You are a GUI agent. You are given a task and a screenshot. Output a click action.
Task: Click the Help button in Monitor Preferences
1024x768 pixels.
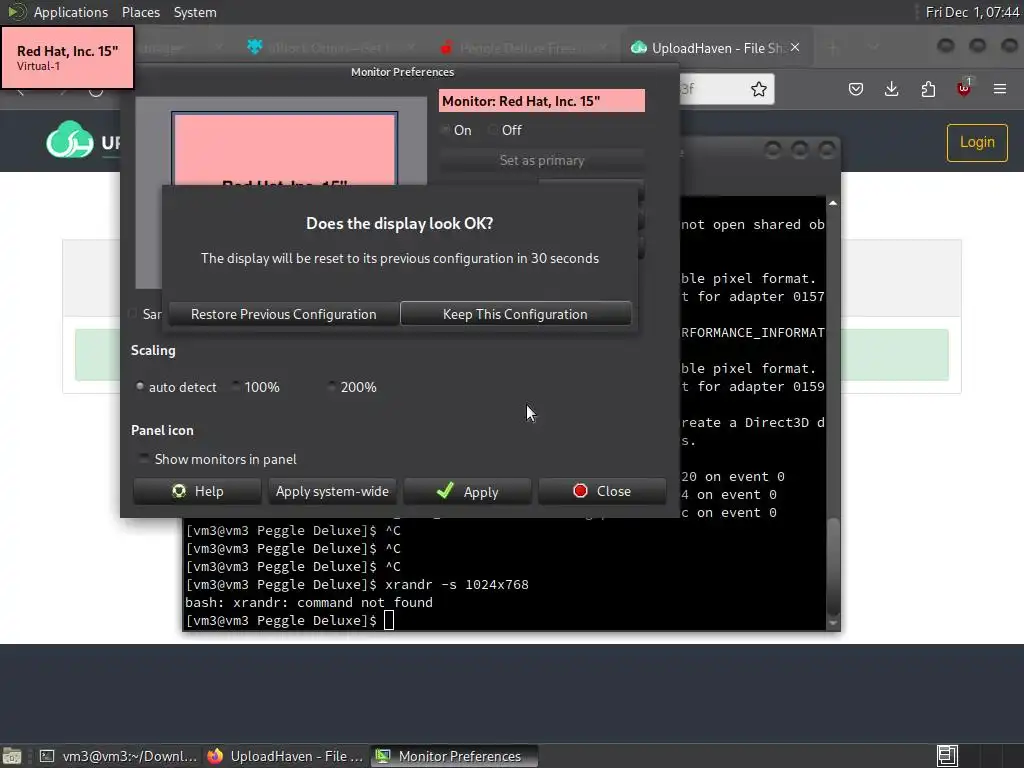[197, 491]
